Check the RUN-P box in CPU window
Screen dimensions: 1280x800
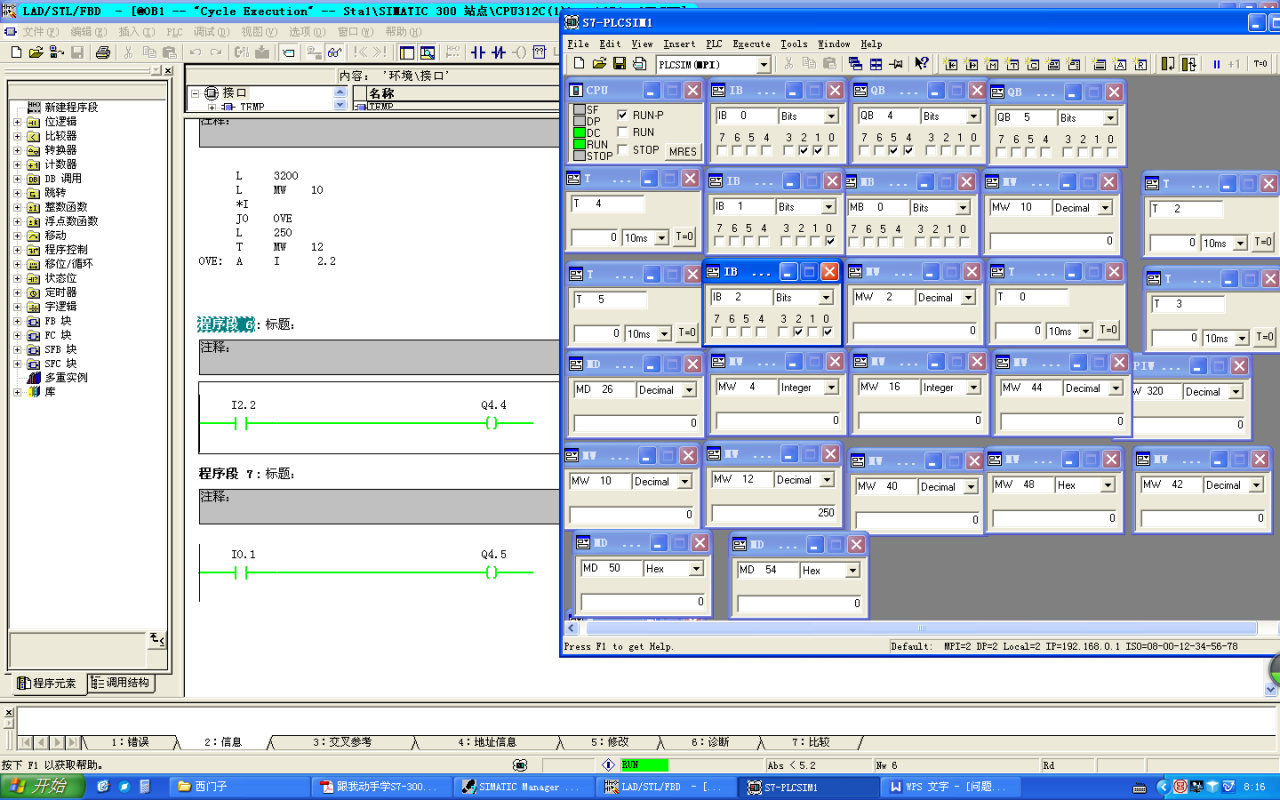pos(623,115)
